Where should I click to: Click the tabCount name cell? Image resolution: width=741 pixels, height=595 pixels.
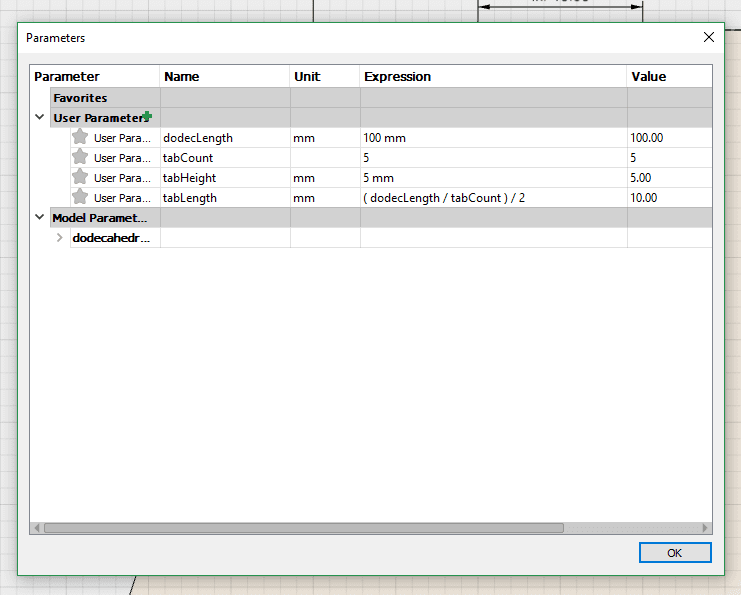coord(225,158)
